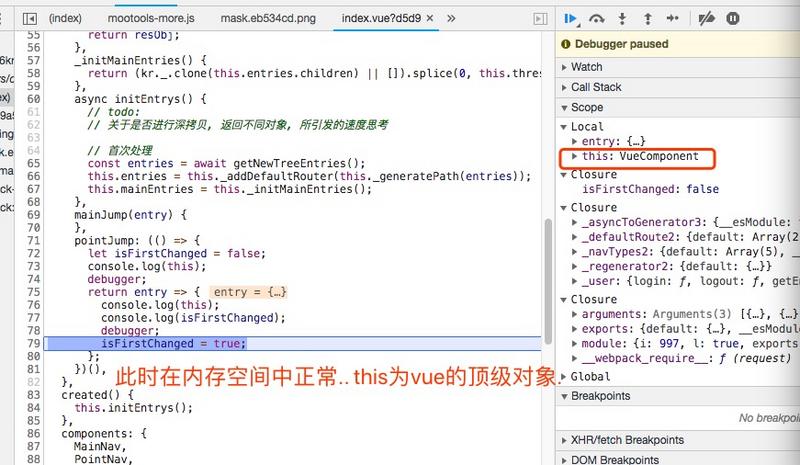Click the No breakpoints text

pyautogui.click(x=769, y=418)
